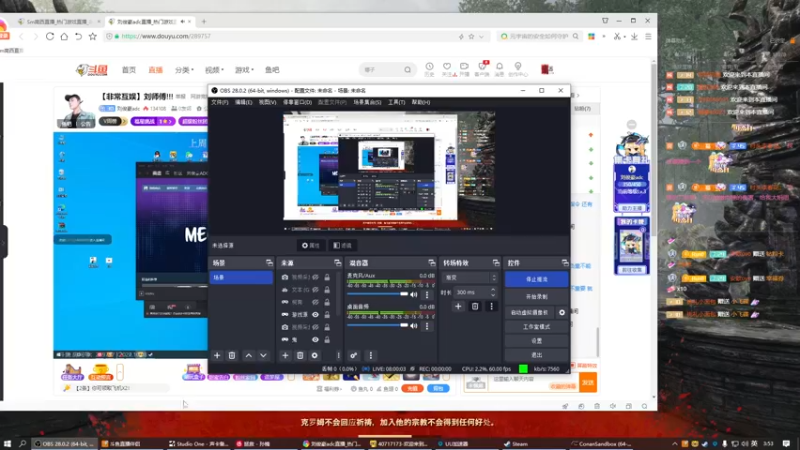Viewport: 800px width, 450px height.
Task: Open OBS View menu
Action: click(x=267, y=103)
